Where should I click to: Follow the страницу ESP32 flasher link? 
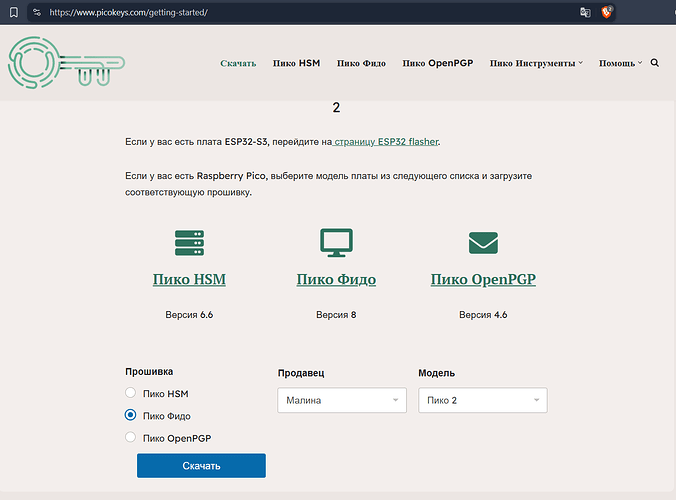click(386, 141)
